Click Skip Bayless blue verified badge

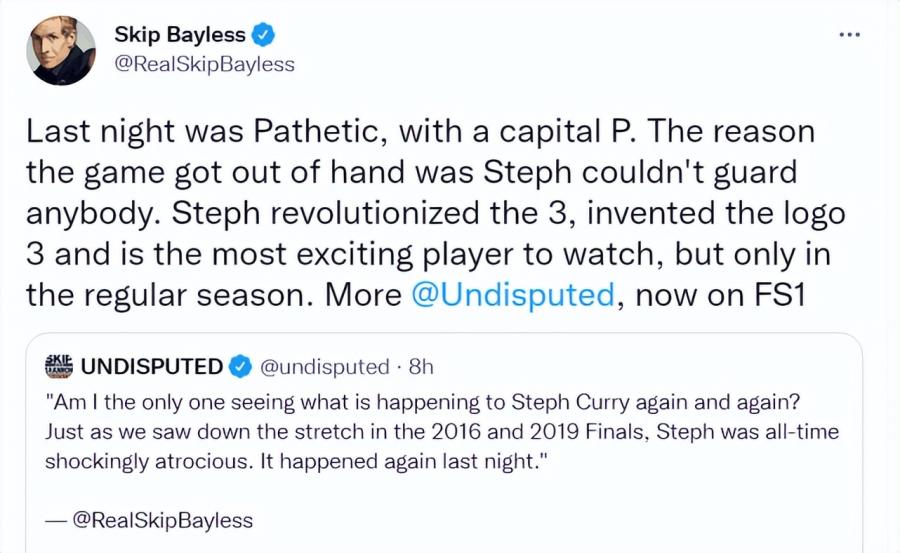(263, 35)
